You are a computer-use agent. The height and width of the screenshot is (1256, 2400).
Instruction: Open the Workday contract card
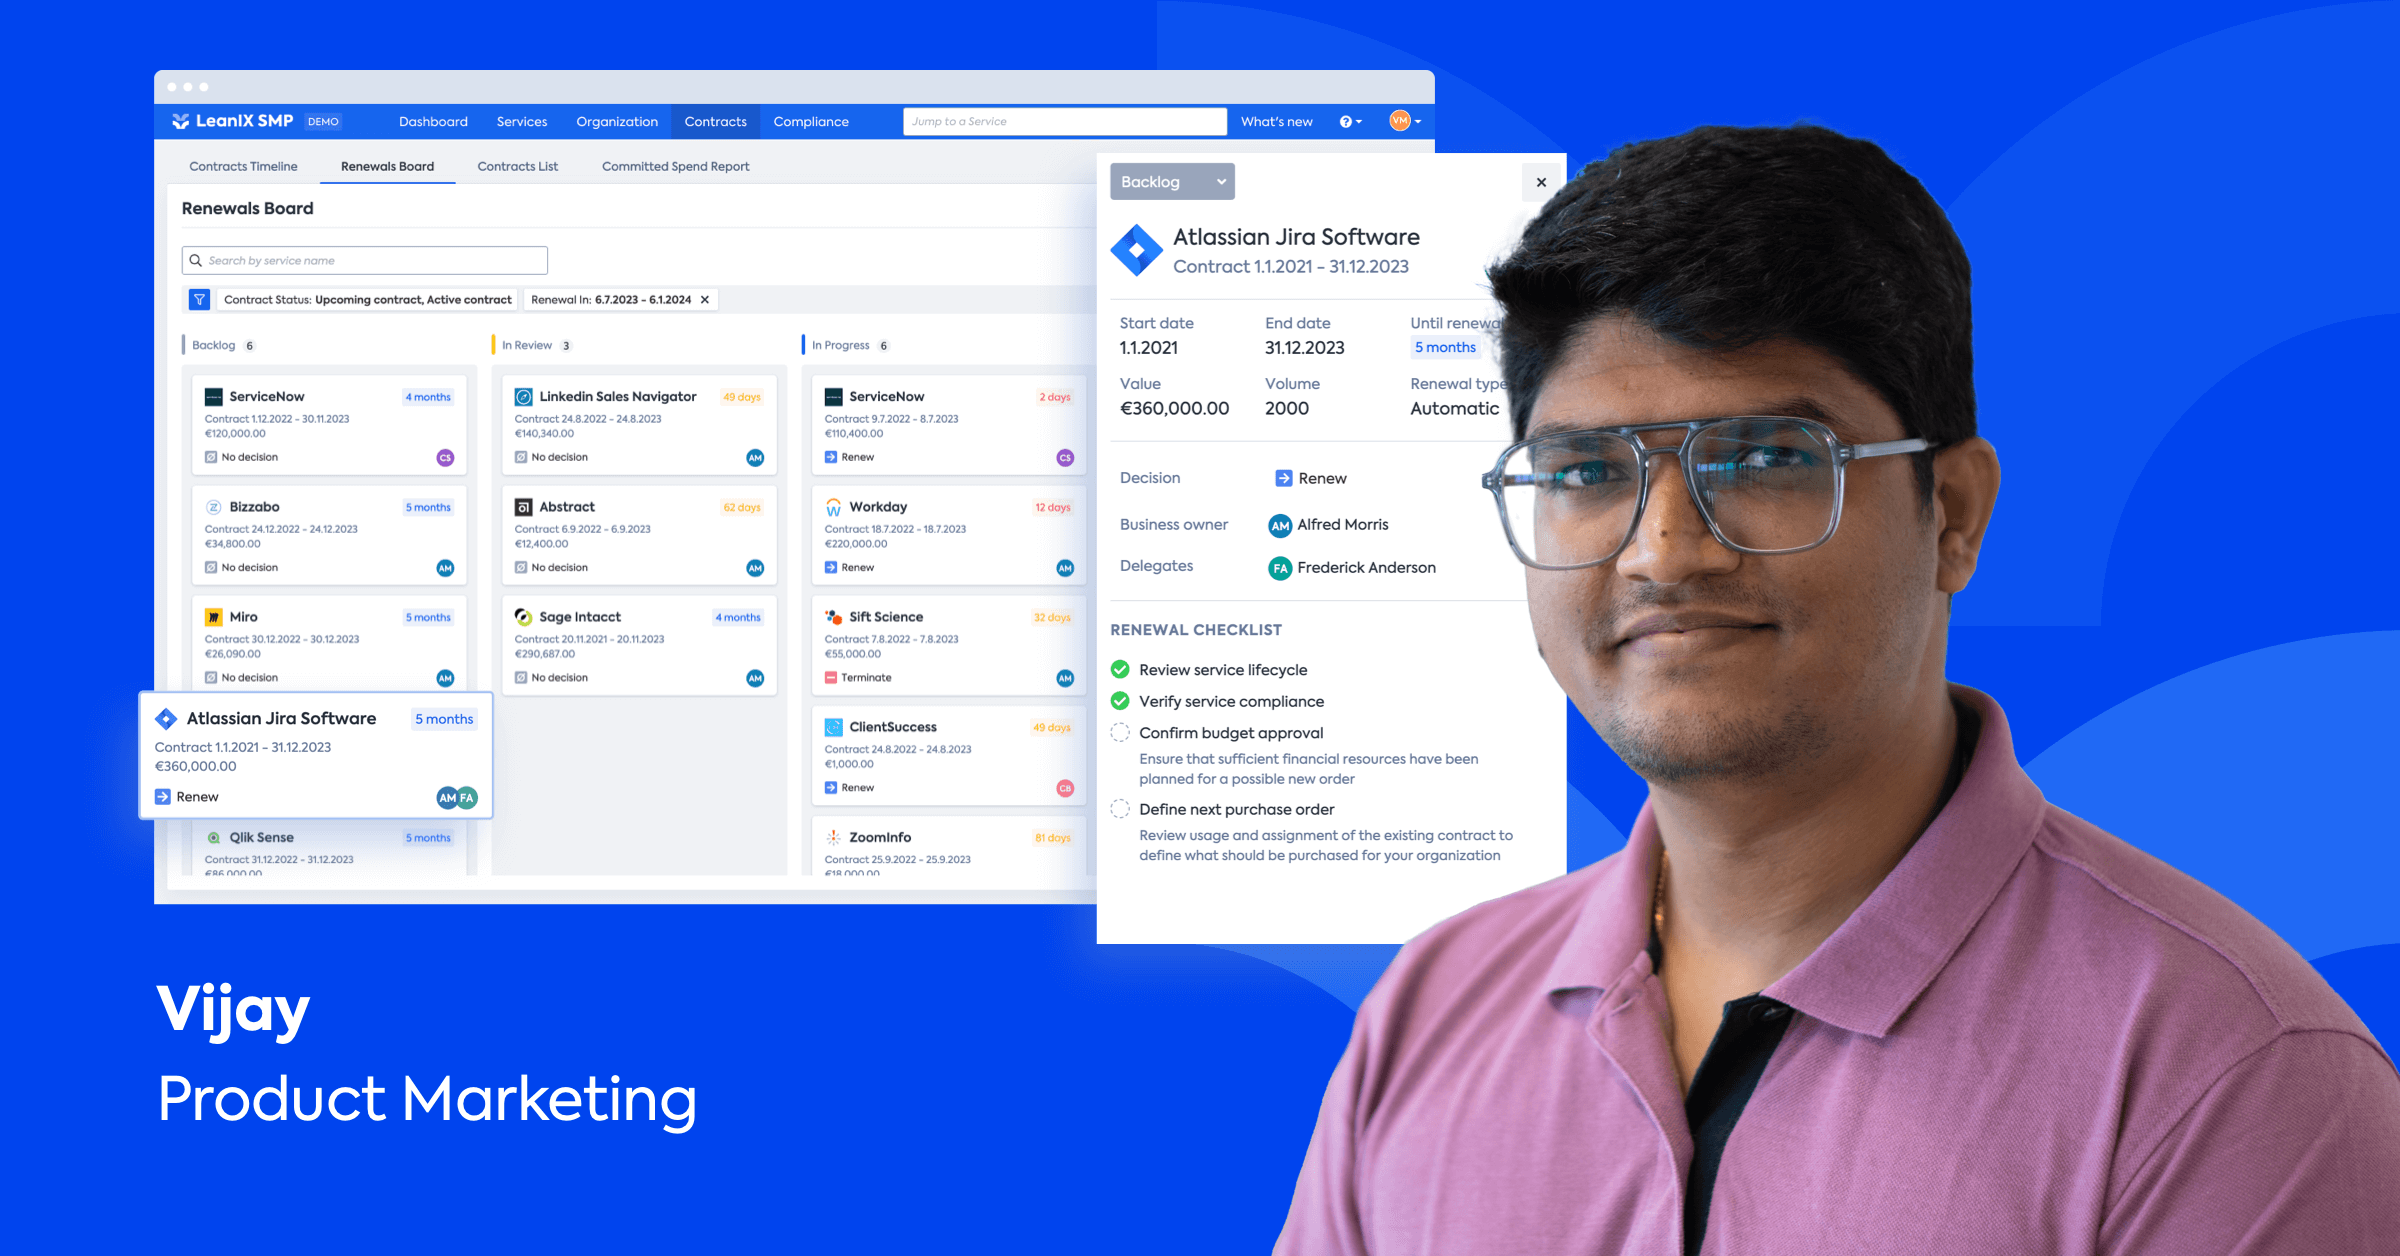pyautogui.click(x=949, y=536)
